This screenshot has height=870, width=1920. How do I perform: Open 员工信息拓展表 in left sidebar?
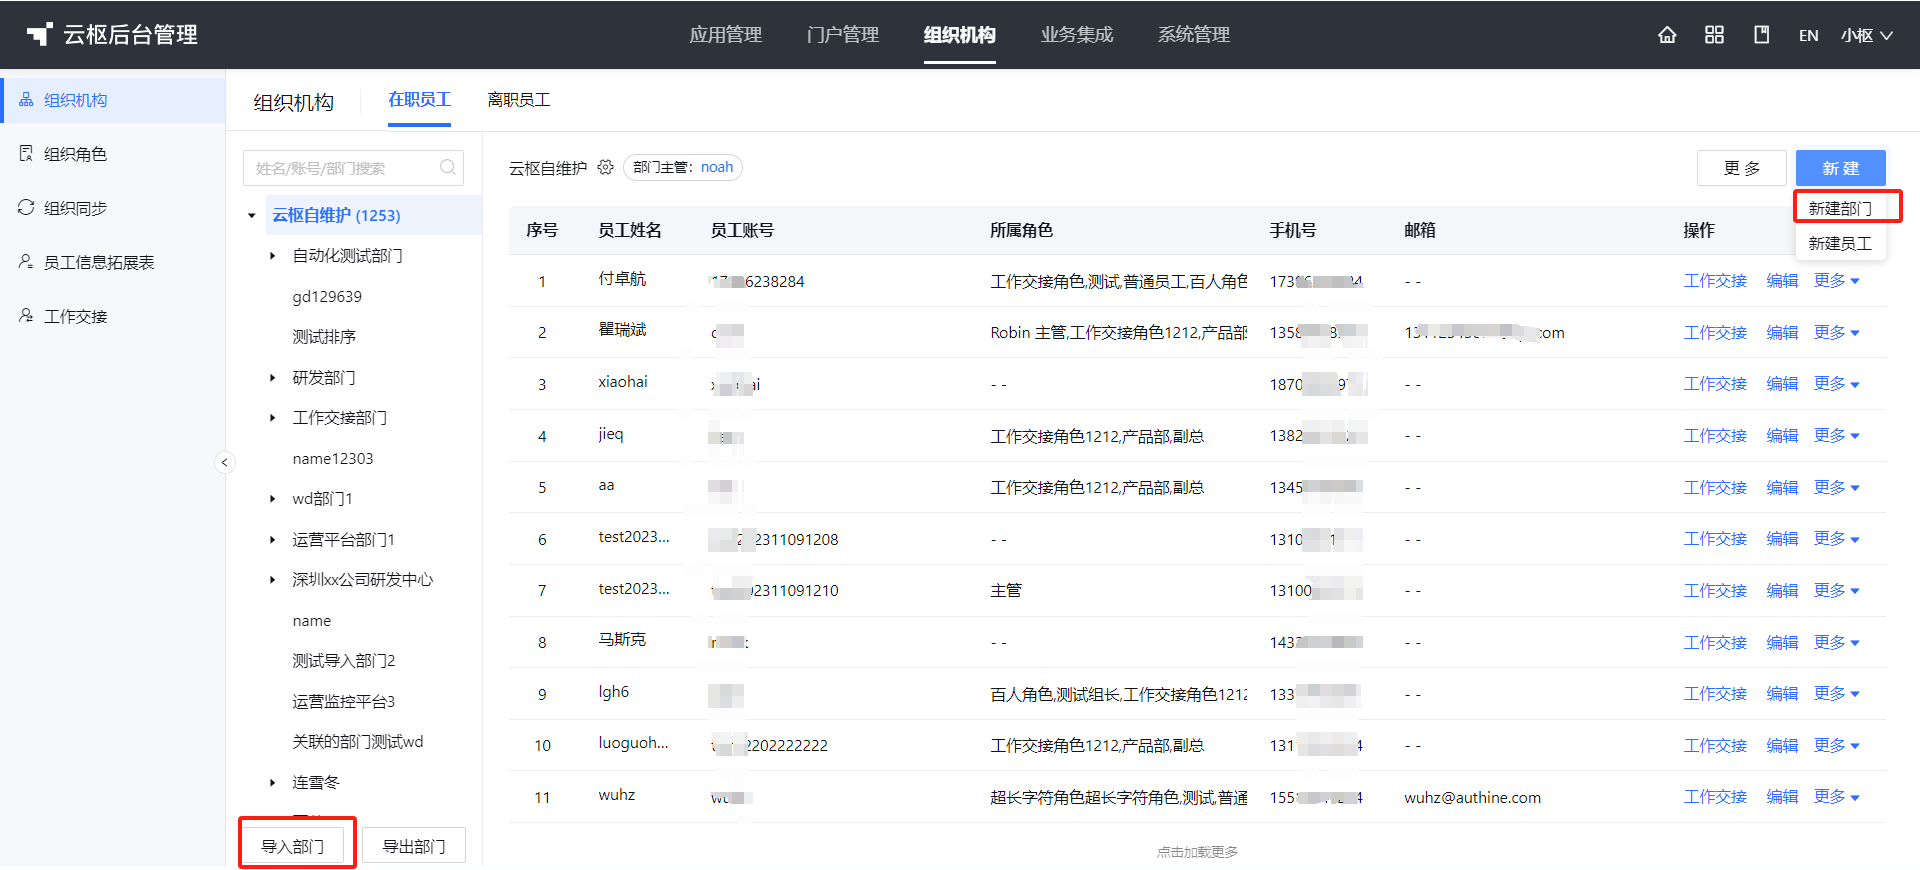pos(99,262)
